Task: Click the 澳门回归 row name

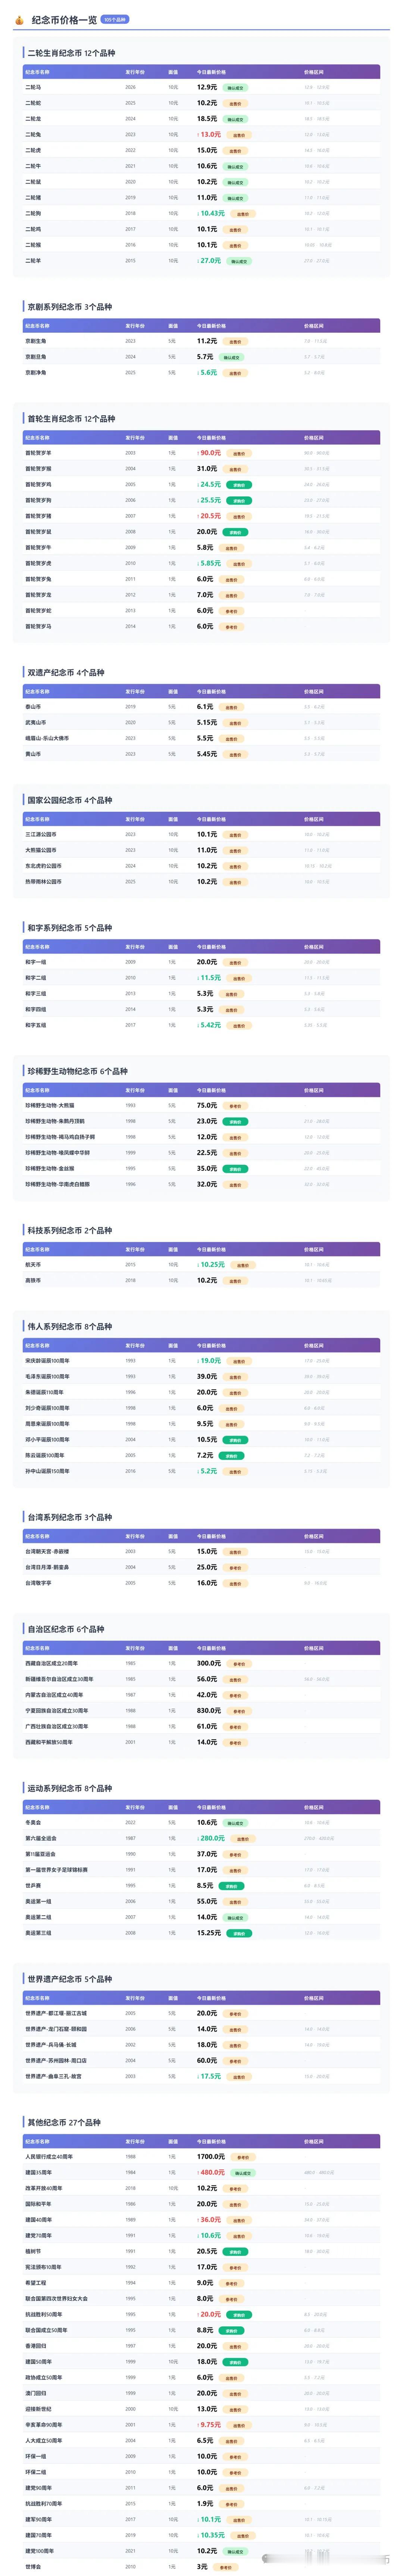Action: (35, 2394)
